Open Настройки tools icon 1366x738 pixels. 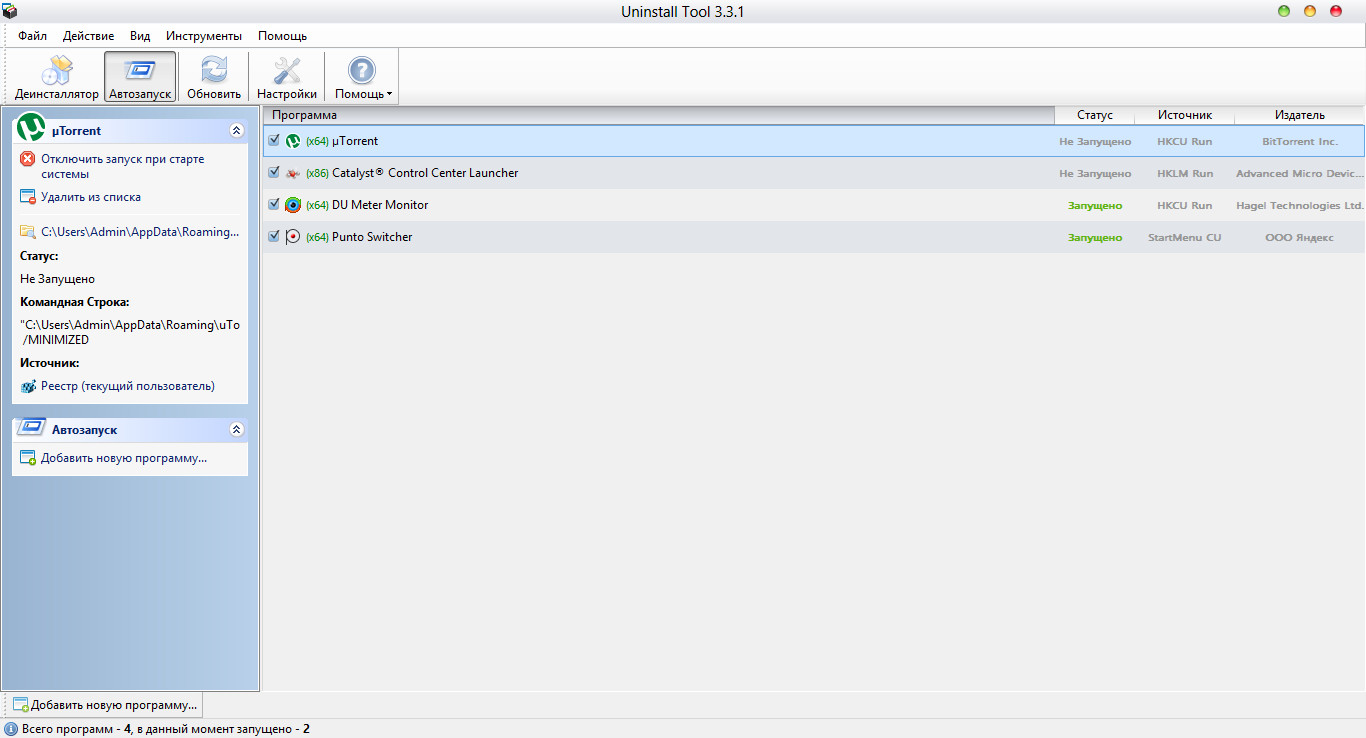287,72
